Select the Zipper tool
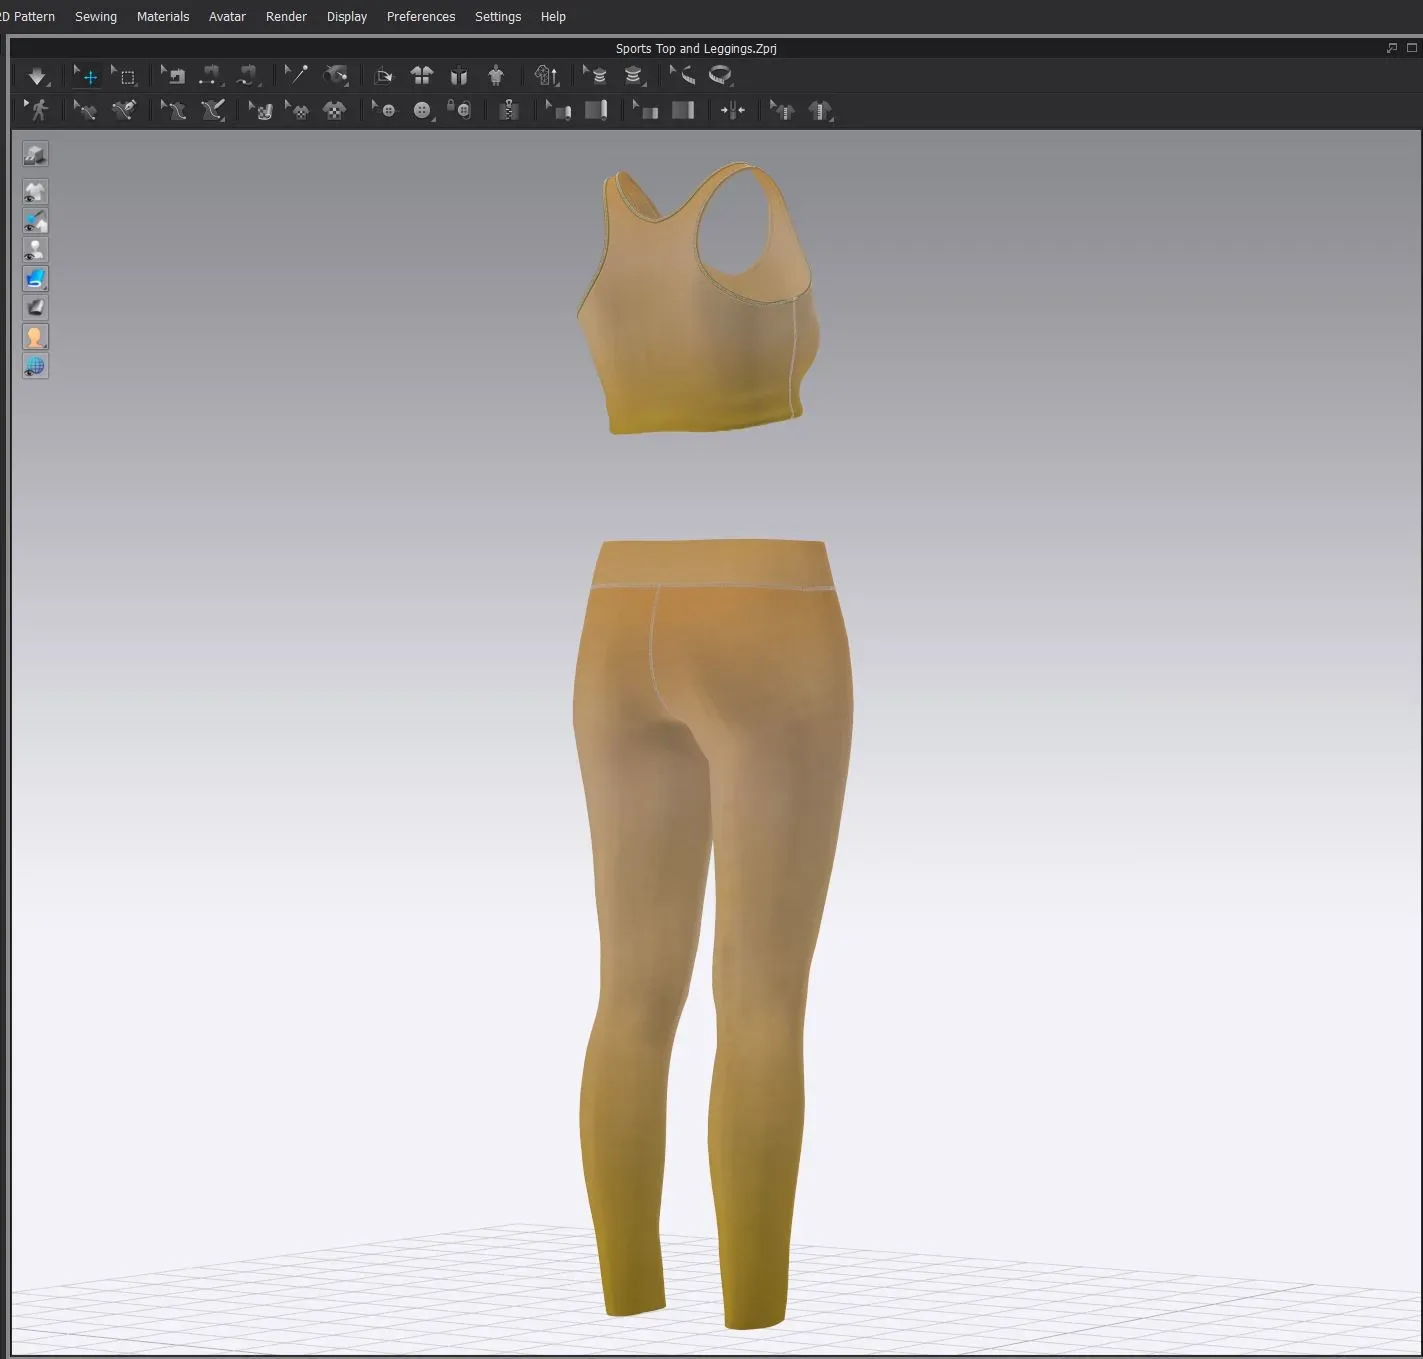Screen dimensions: 1423x1359 tap(509, 110)
